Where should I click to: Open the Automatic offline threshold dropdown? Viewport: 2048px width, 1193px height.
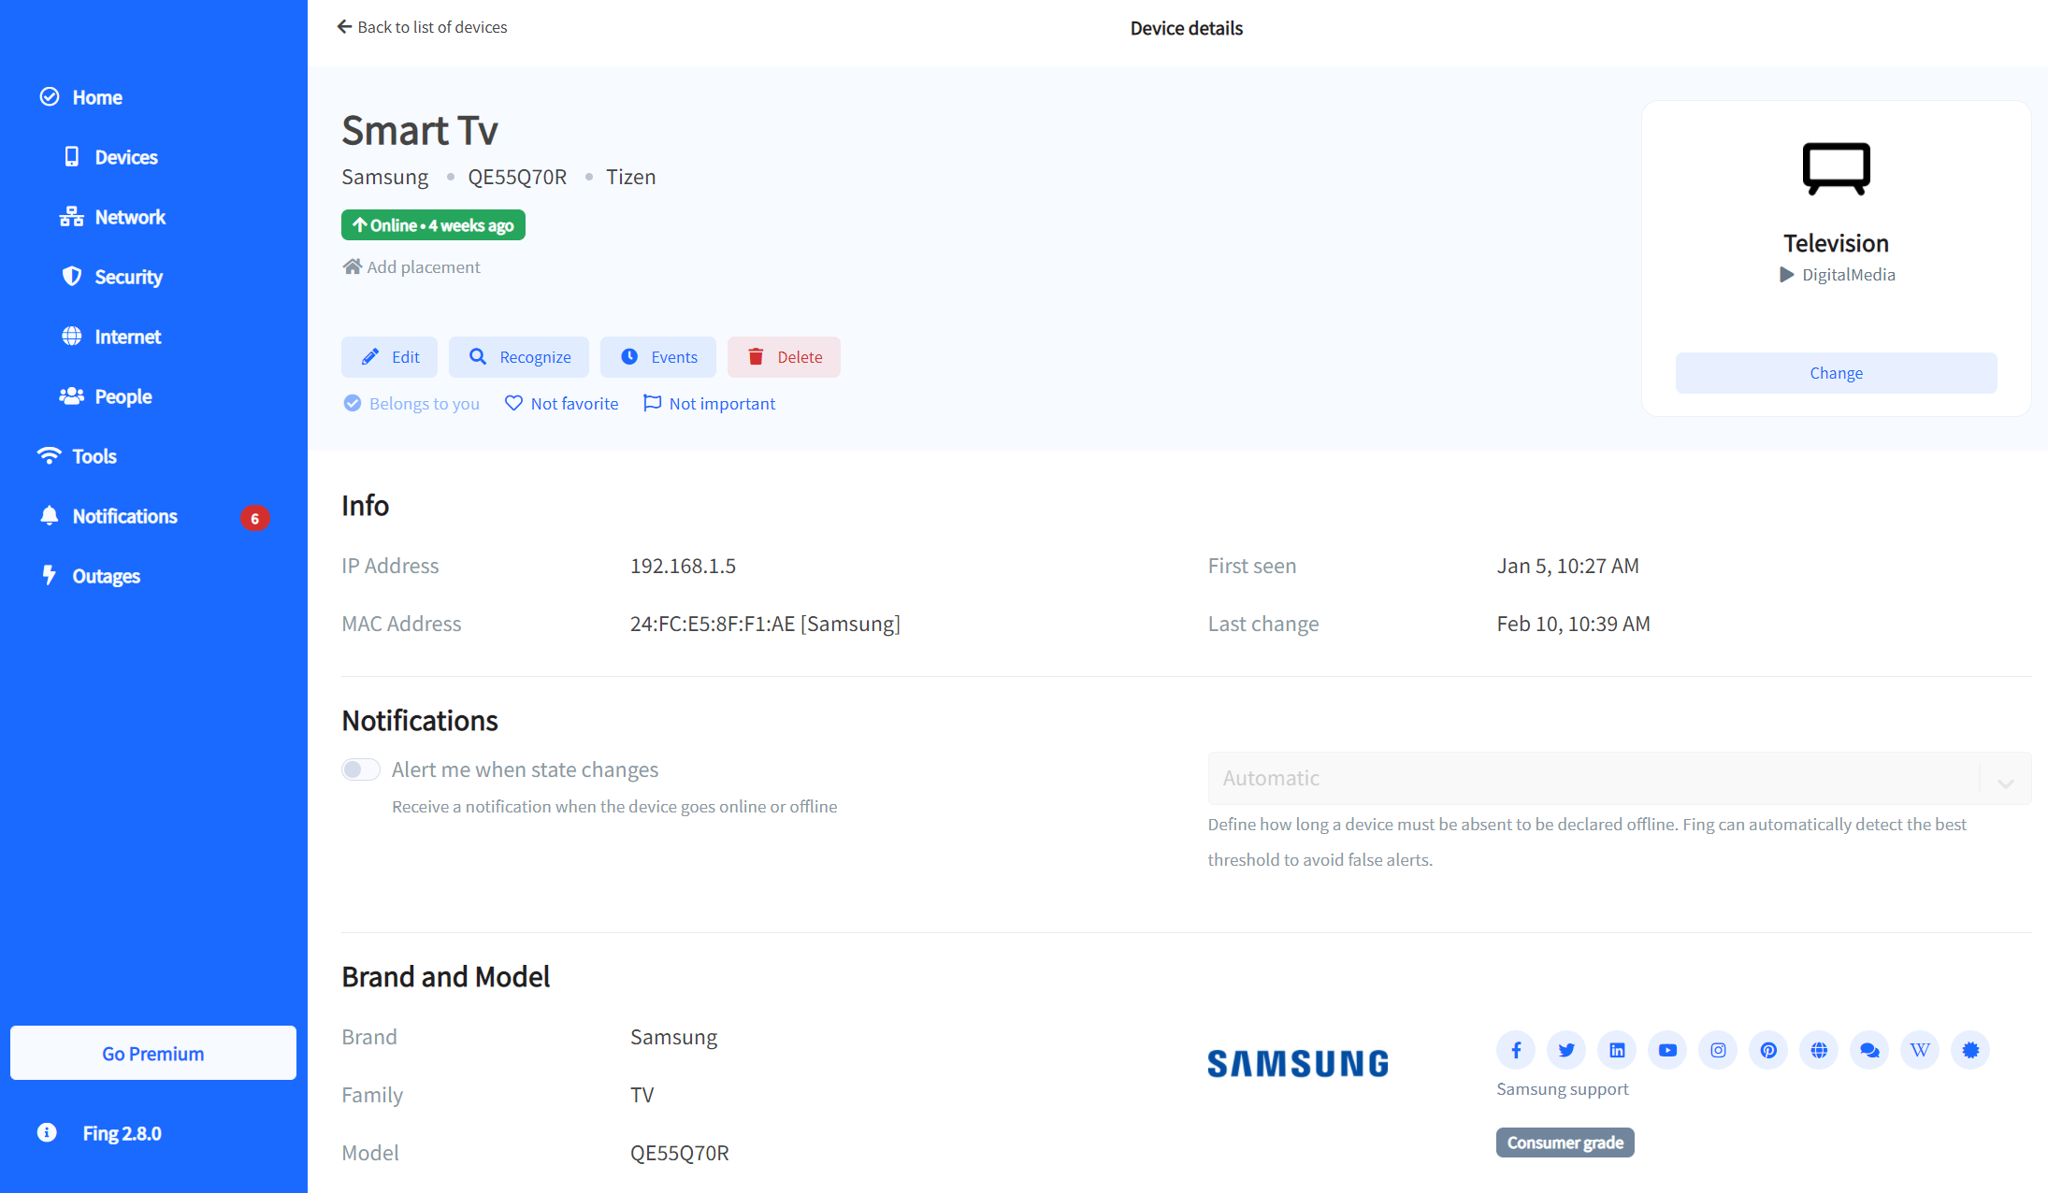point(1619,778)
